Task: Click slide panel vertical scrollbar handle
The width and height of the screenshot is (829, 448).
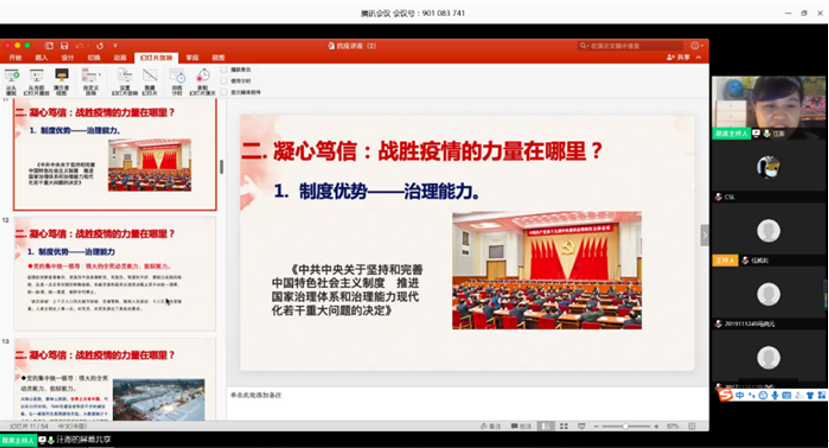Action: click(x=221, y=167)
